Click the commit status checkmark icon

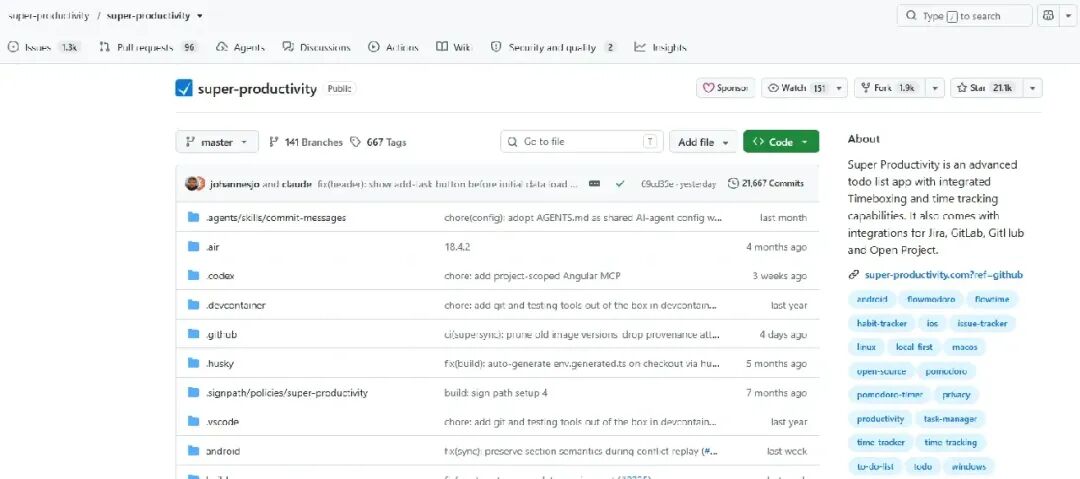[x=620, y=184]
